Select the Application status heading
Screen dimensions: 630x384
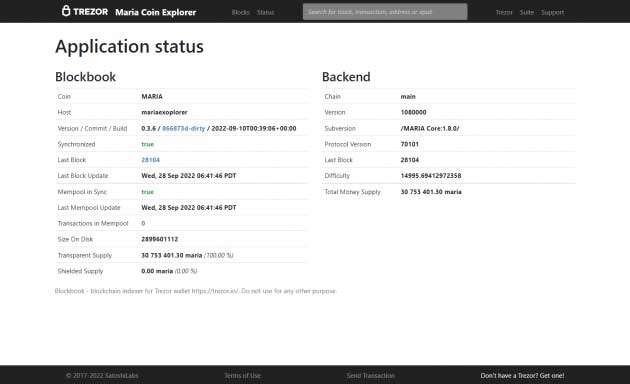(129, 47)
